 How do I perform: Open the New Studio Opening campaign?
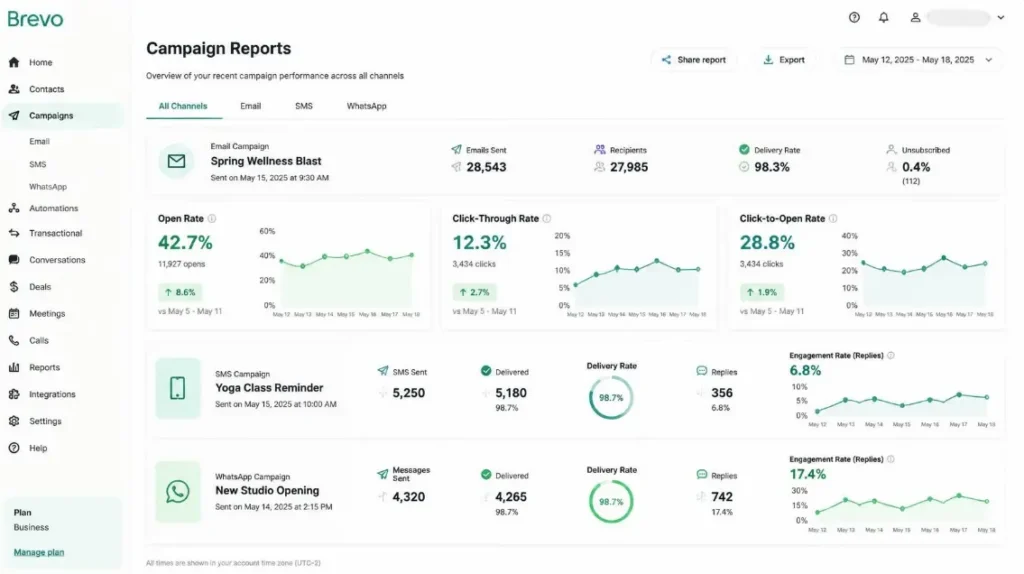coord(267,490)
